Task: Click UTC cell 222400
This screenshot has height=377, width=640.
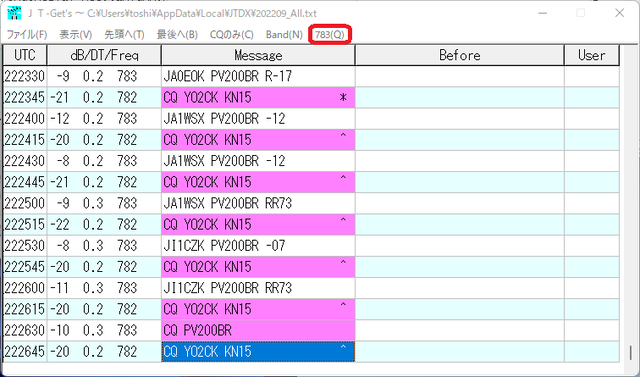Action: [x=25, y=119]
